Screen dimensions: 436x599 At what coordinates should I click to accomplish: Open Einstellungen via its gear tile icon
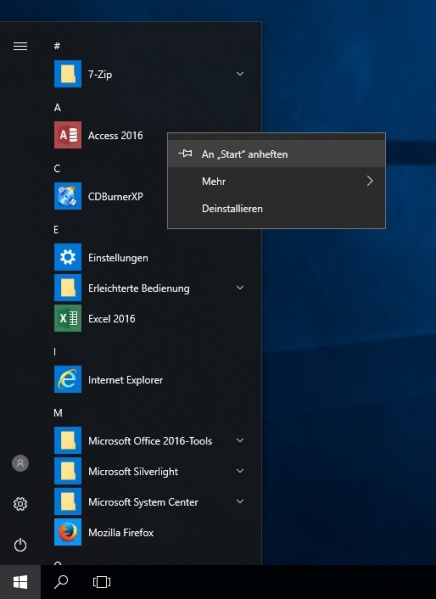tap(68, 257)
